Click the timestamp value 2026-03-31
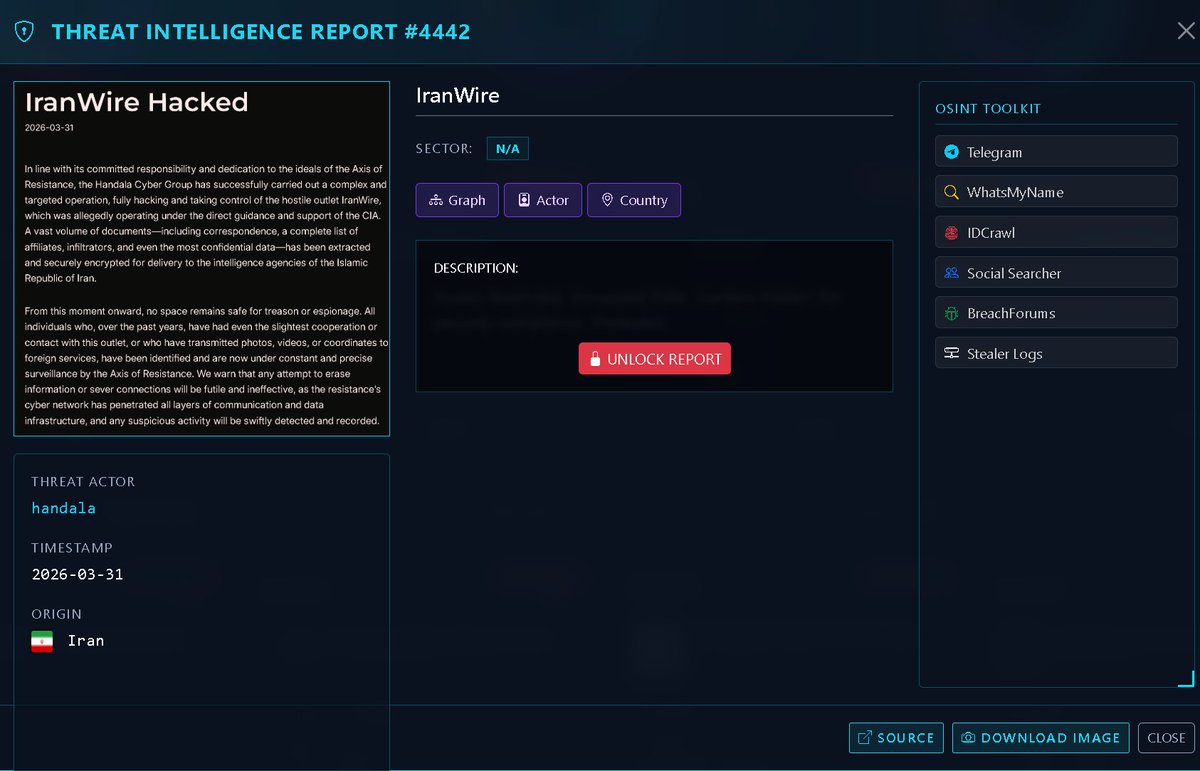The image size is (1200, 771). [78, 575]
